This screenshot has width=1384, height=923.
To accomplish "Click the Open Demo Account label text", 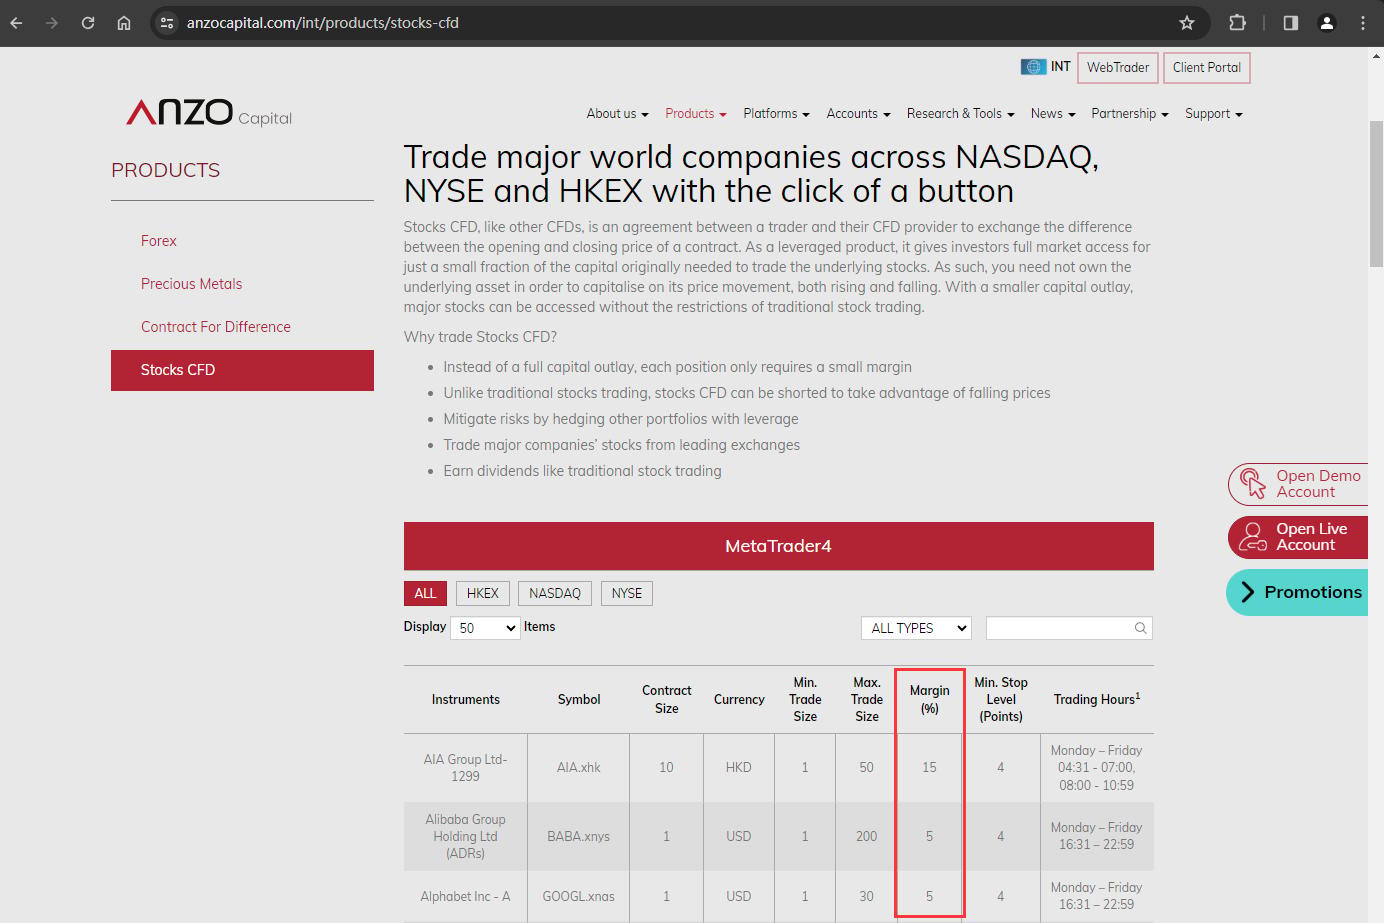I will point(1318,484).
